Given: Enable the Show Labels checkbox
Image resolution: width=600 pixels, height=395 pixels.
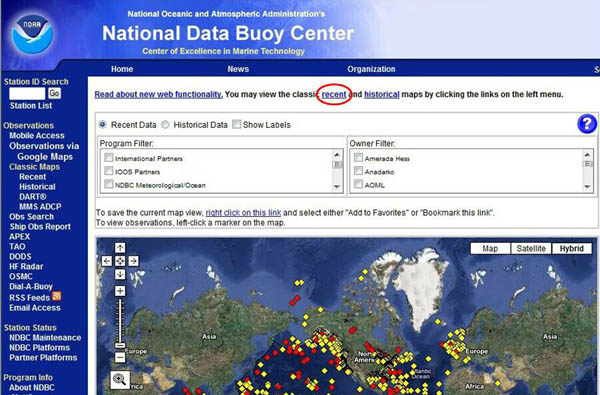Looking at the screenshot, I should coord(236,124).
